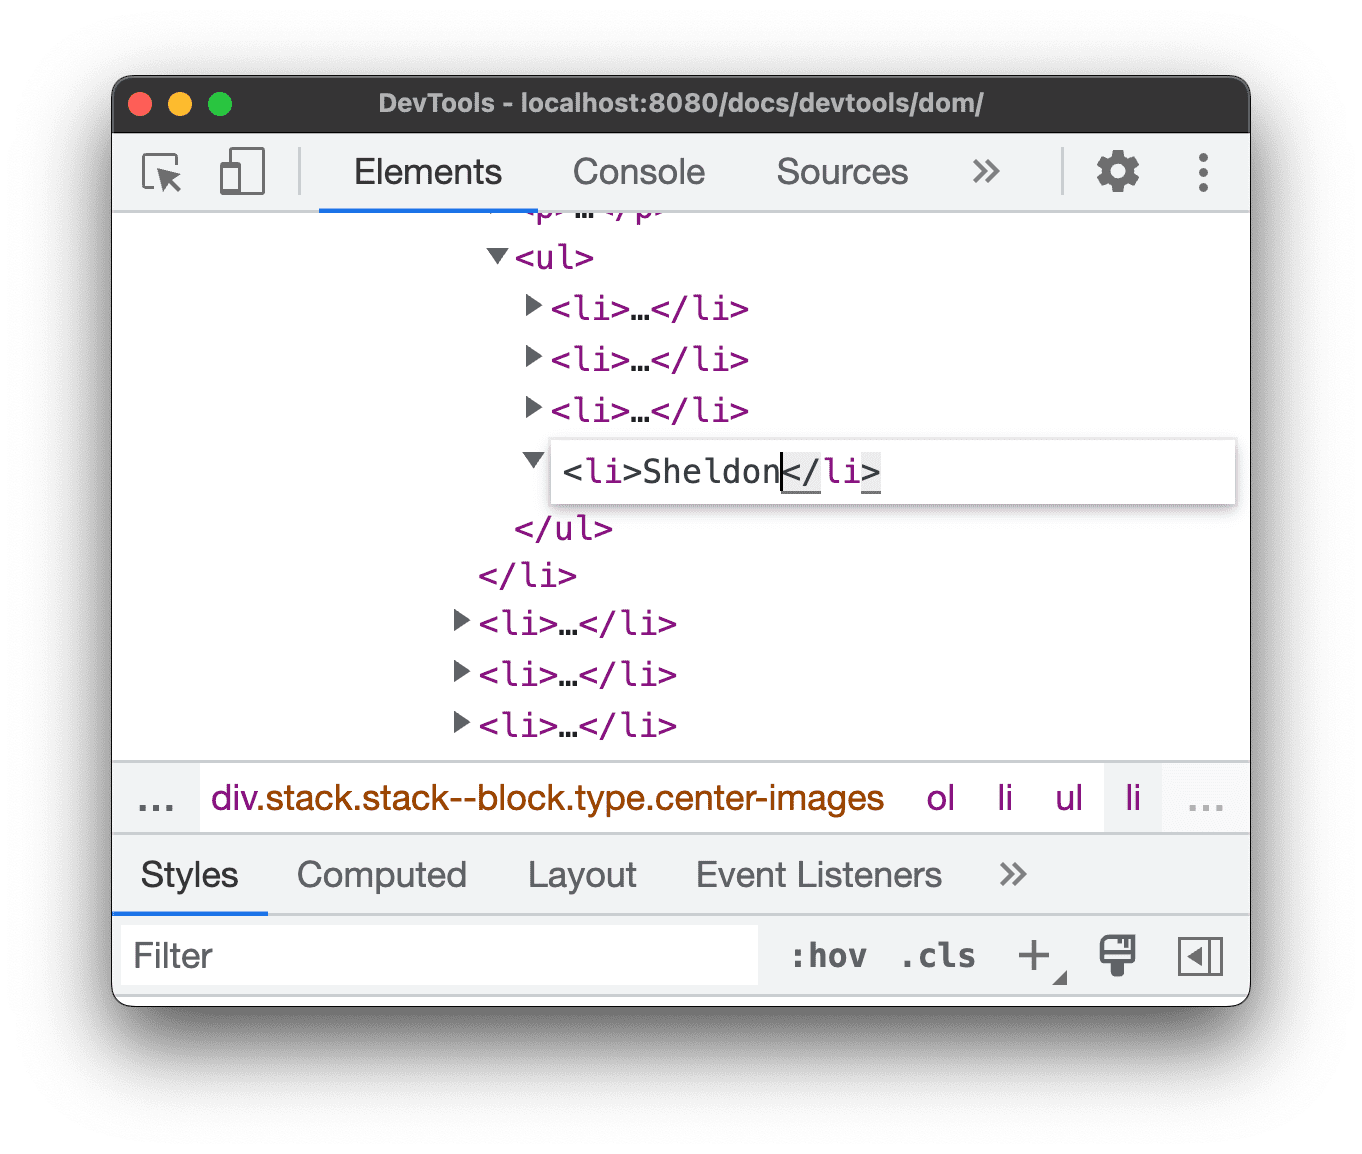Screen dimensions: 1362x1154
Task: Click the styles Filter input field
Action: pyautogui.click(x=439, y=955)
